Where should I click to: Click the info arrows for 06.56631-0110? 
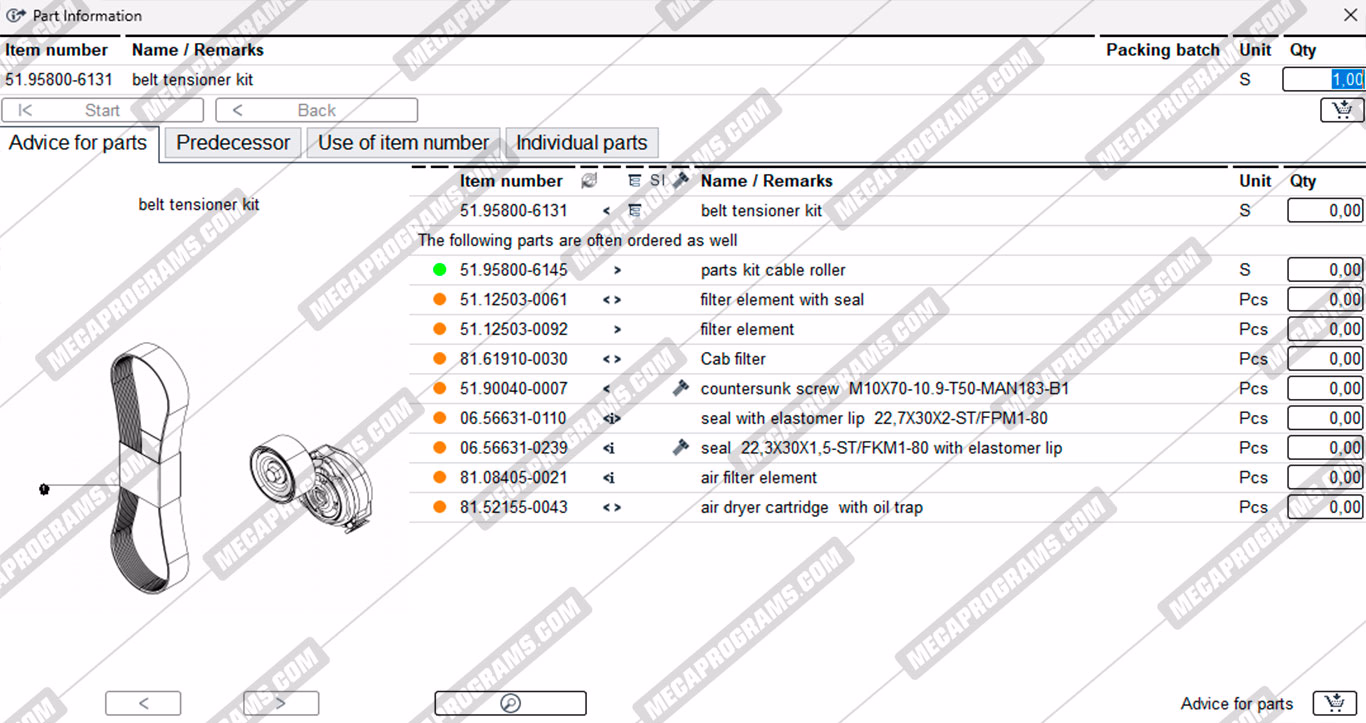pos(612,418)
